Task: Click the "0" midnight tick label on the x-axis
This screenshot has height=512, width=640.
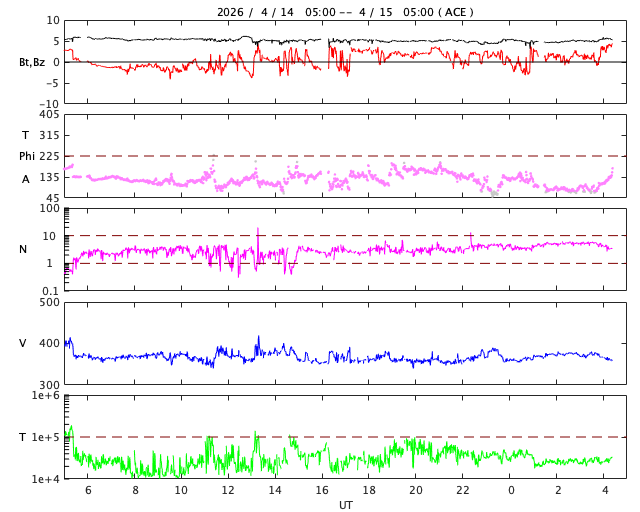Action: (511, 490)
